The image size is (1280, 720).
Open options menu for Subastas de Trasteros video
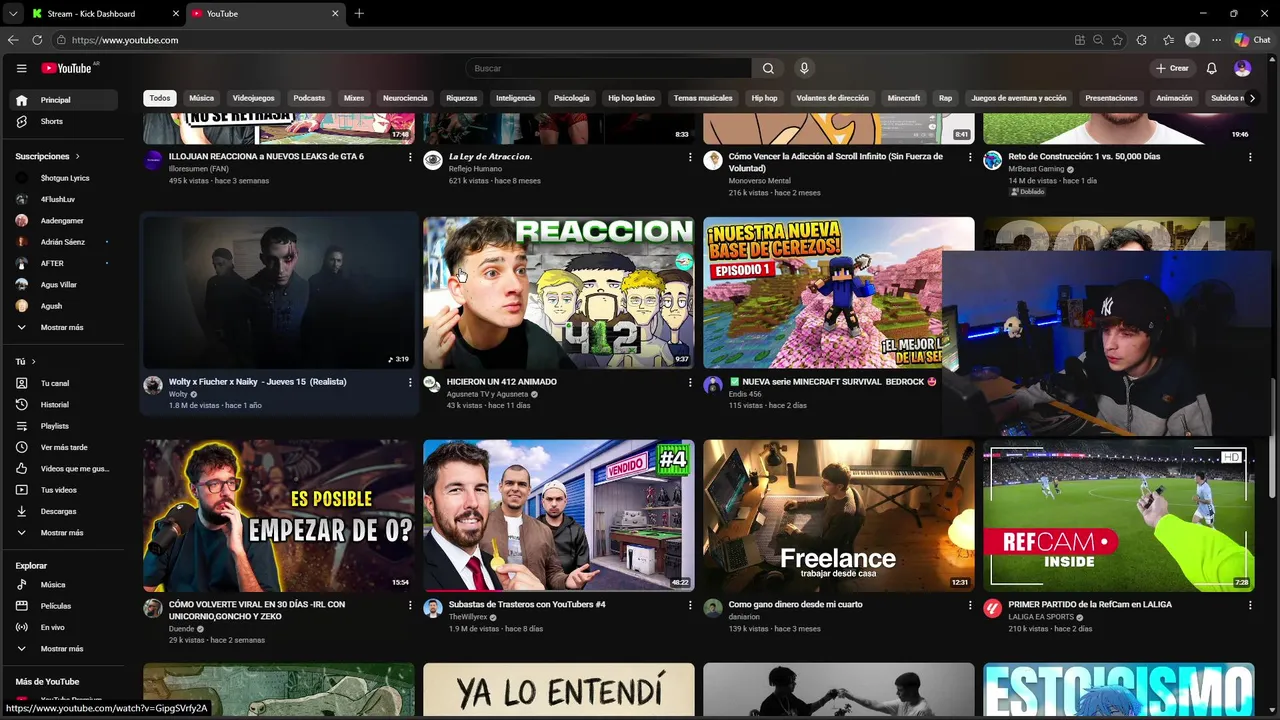pos(690,605)
